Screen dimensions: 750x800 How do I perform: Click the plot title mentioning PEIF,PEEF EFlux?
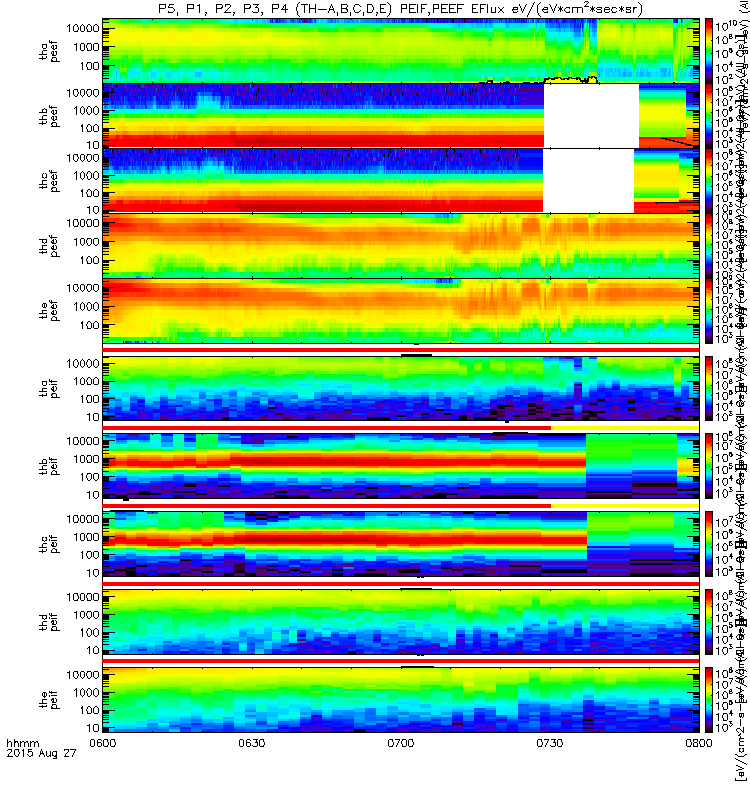[401, 9]
